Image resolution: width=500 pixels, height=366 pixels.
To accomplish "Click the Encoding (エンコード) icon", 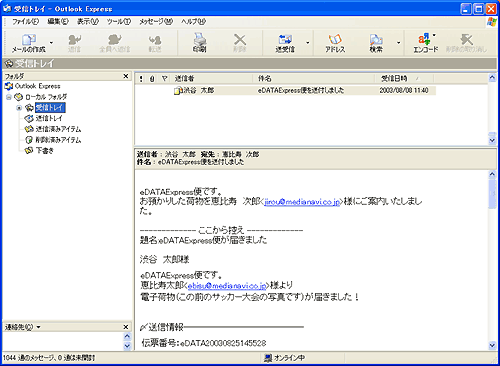I will point(425,39).
